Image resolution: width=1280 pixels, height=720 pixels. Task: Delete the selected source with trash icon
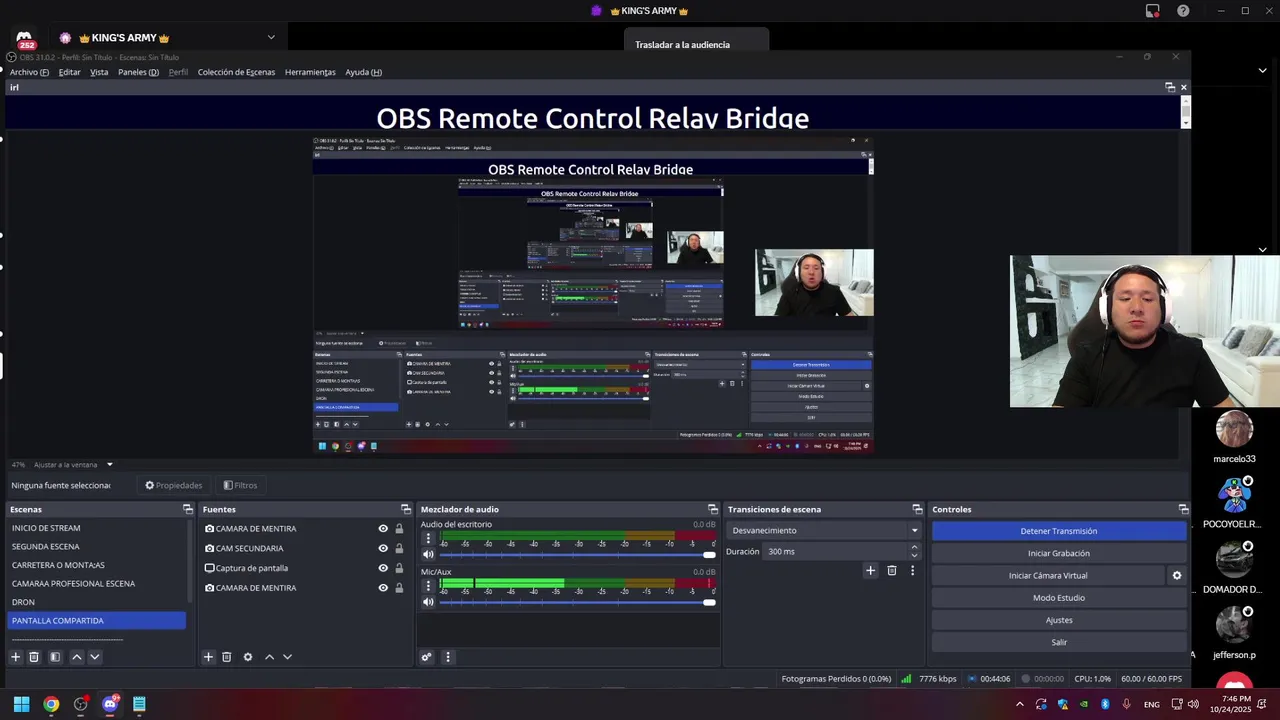click(x=227, y=657)
